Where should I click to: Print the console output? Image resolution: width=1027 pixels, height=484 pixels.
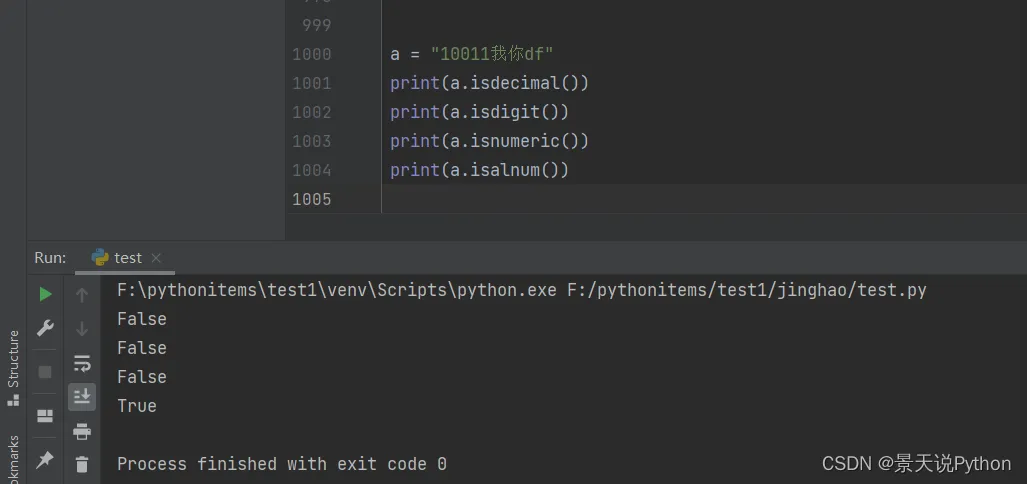82,432
